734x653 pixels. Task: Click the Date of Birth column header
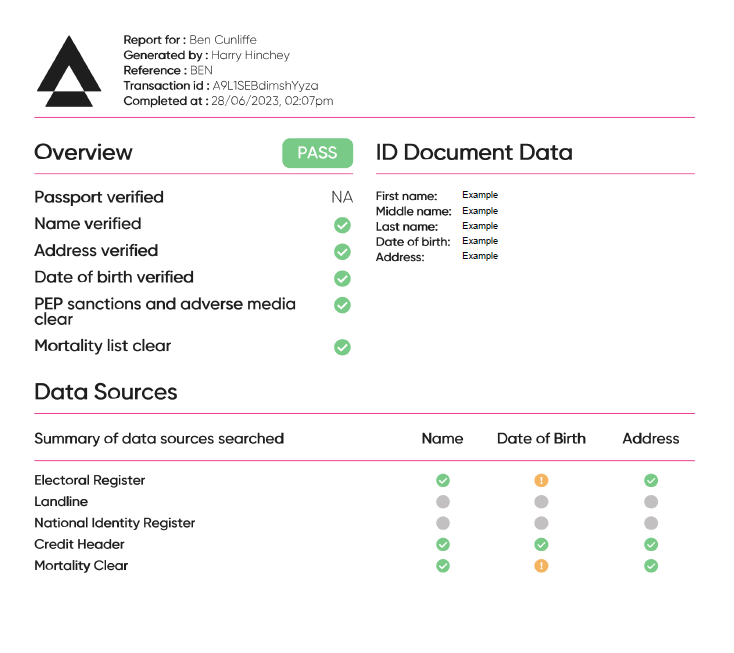click(x=541, y=439)
